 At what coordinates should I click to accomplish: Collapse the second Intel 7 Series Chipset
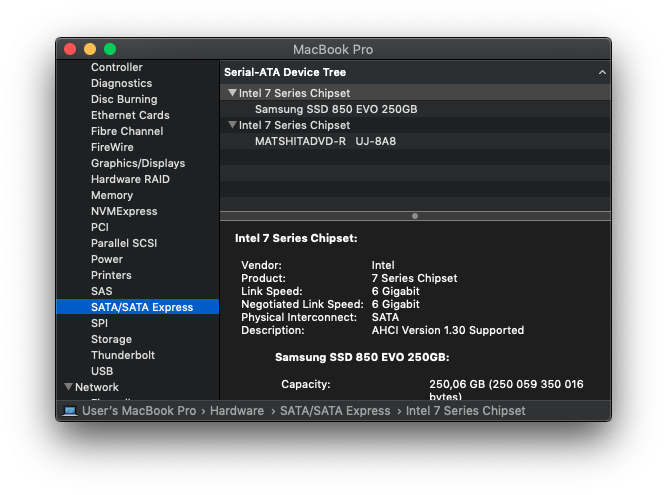[232, 125]
